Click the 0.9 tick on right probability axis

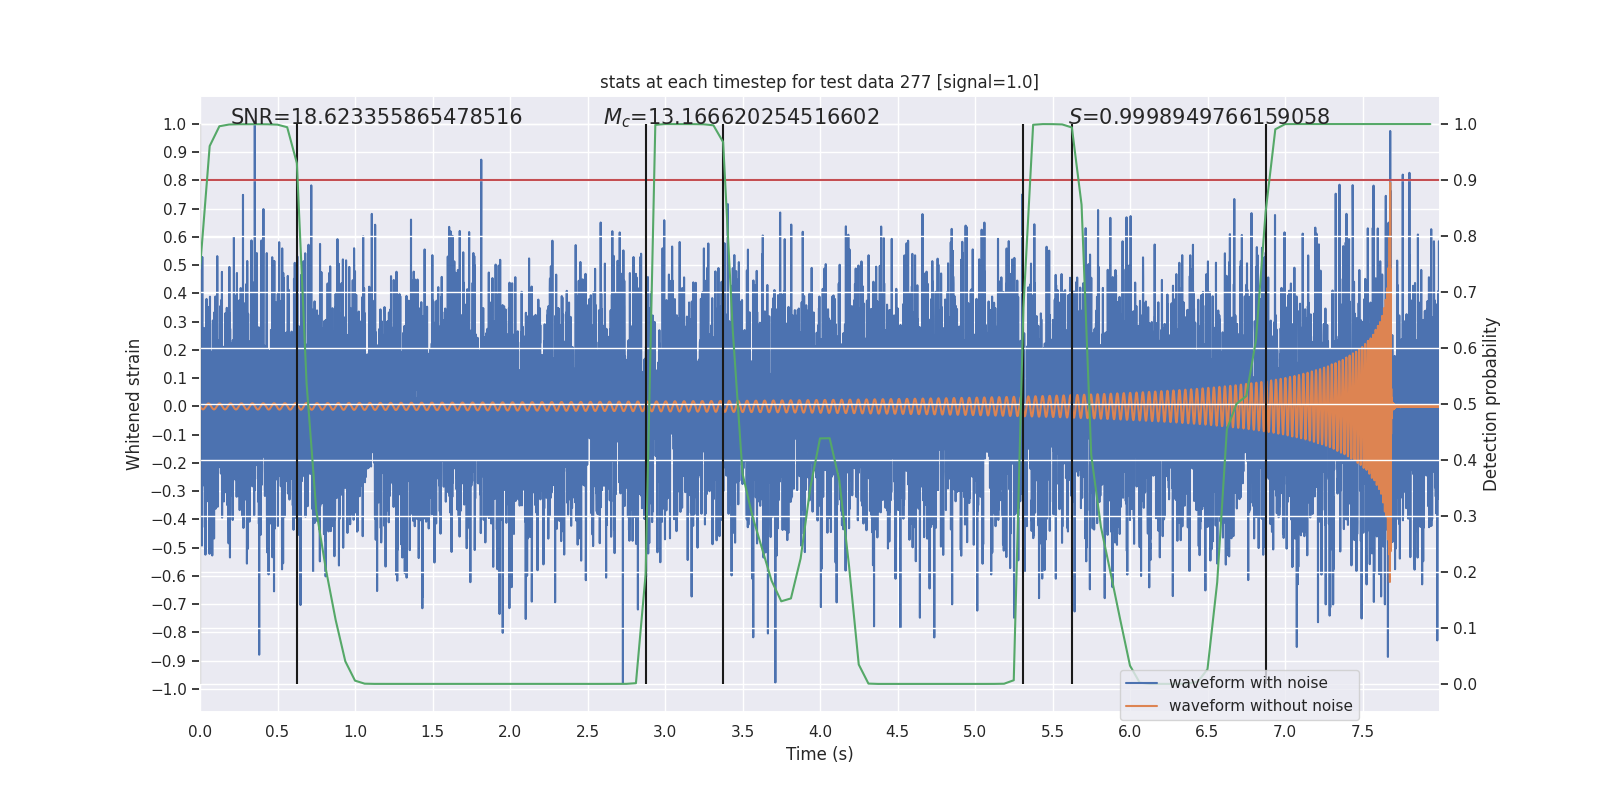click(1465, 181)
